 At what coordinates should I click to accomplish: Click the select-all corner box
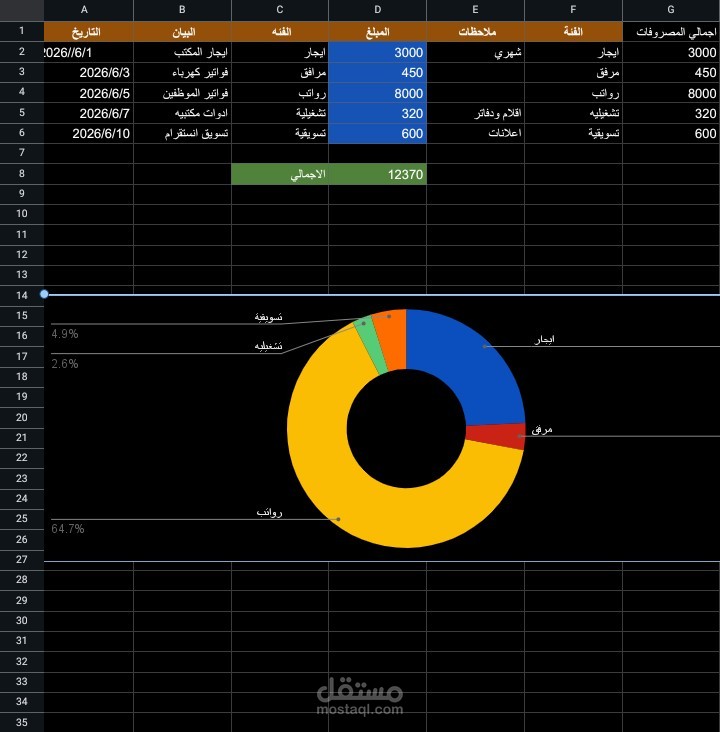(x=21, y=10)
